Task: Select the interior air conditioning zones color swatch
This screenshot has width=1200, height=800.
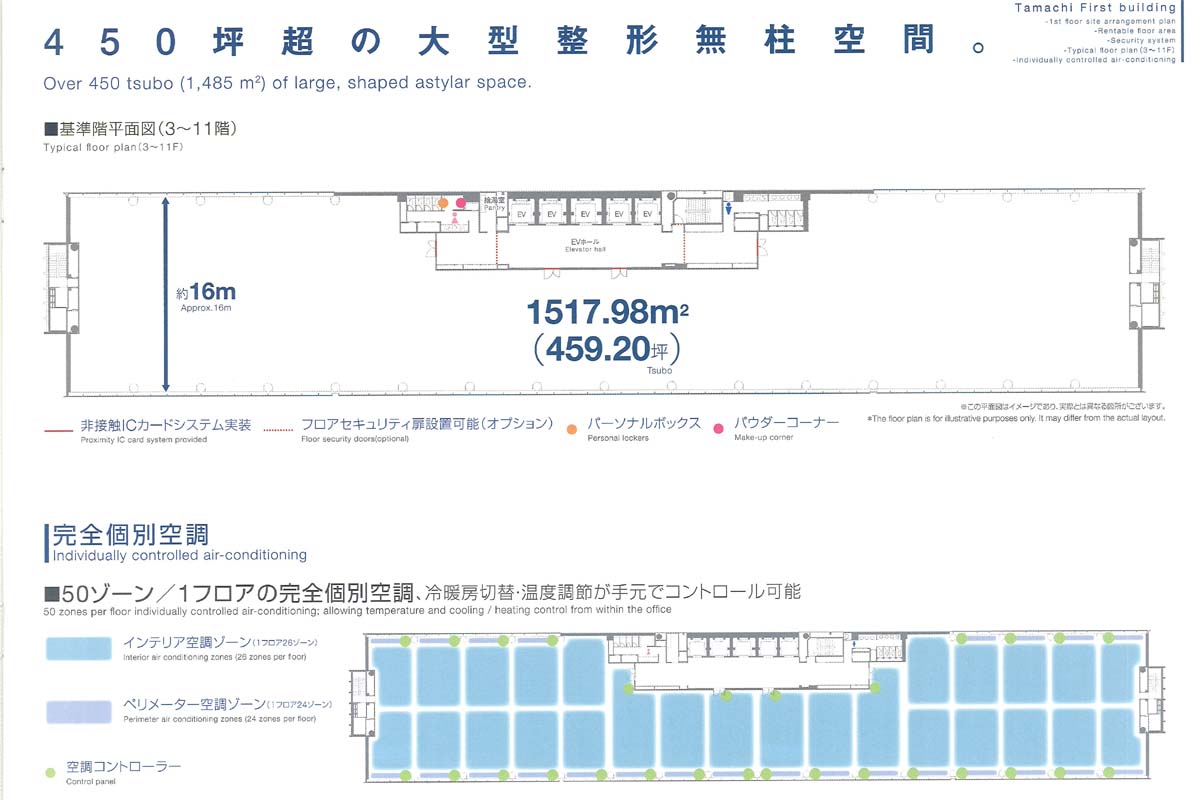Action: 78,648
